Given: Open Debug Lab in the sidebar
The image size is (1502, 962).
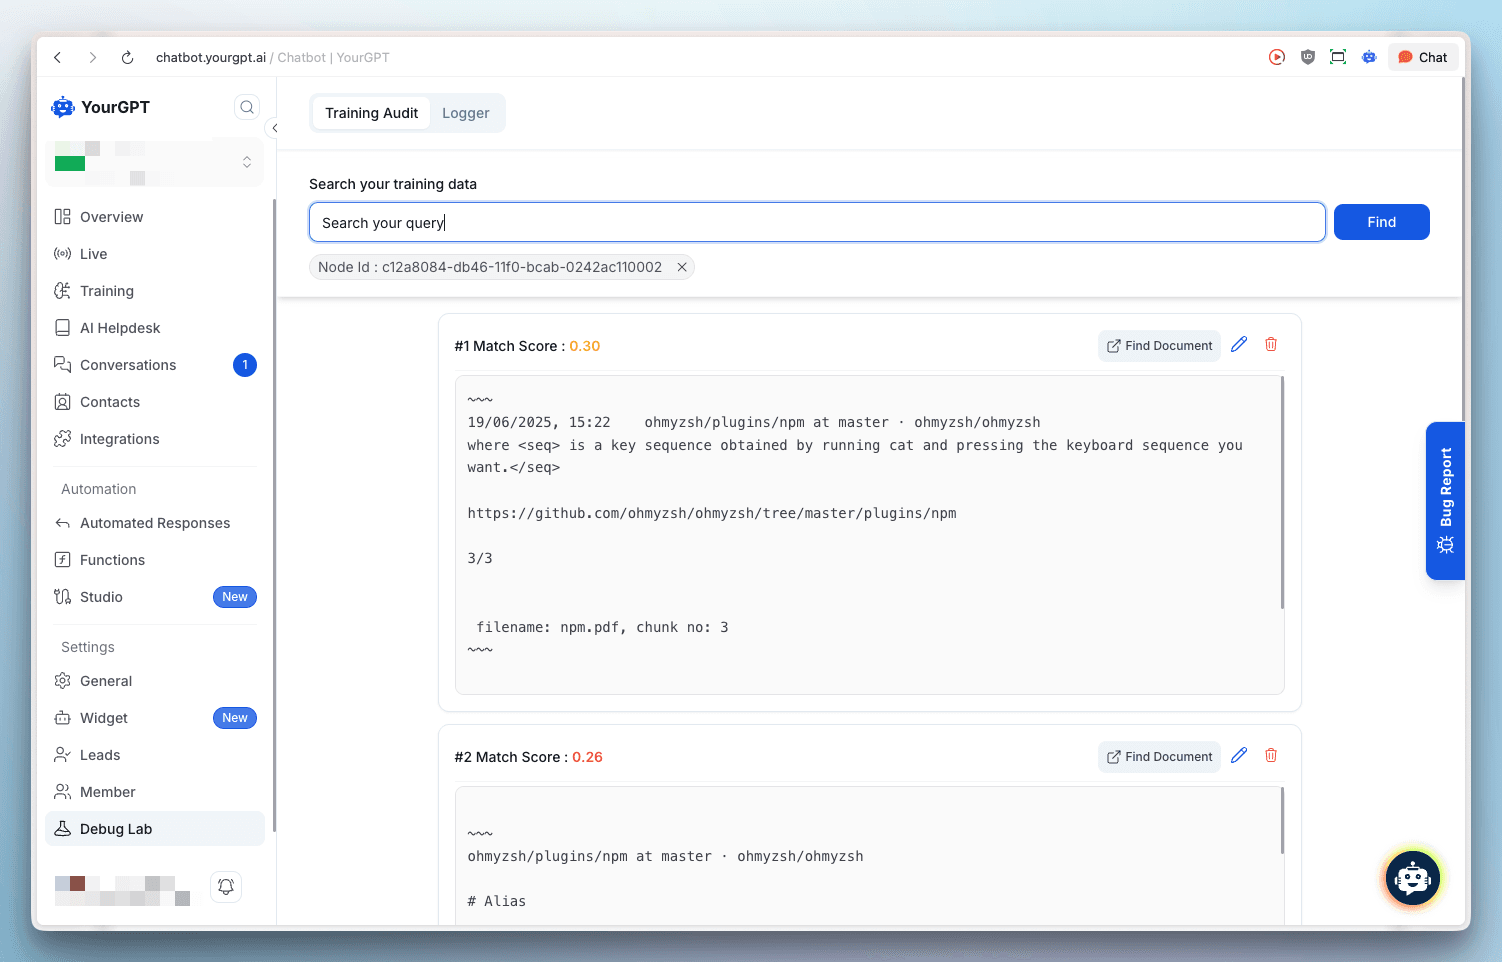Looking at the screenshot, I should [x=115, y=828].
